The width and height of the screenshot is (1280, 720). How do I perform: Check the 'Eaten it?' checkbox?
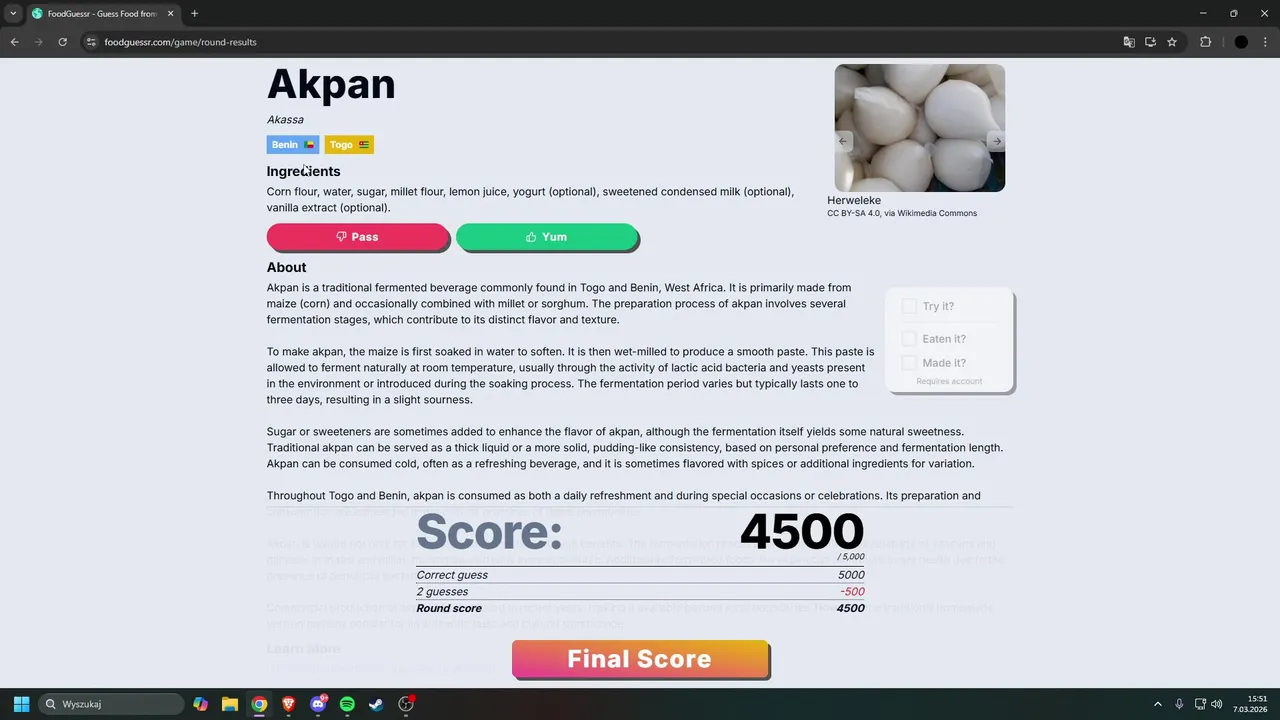(x=909, y=339)
